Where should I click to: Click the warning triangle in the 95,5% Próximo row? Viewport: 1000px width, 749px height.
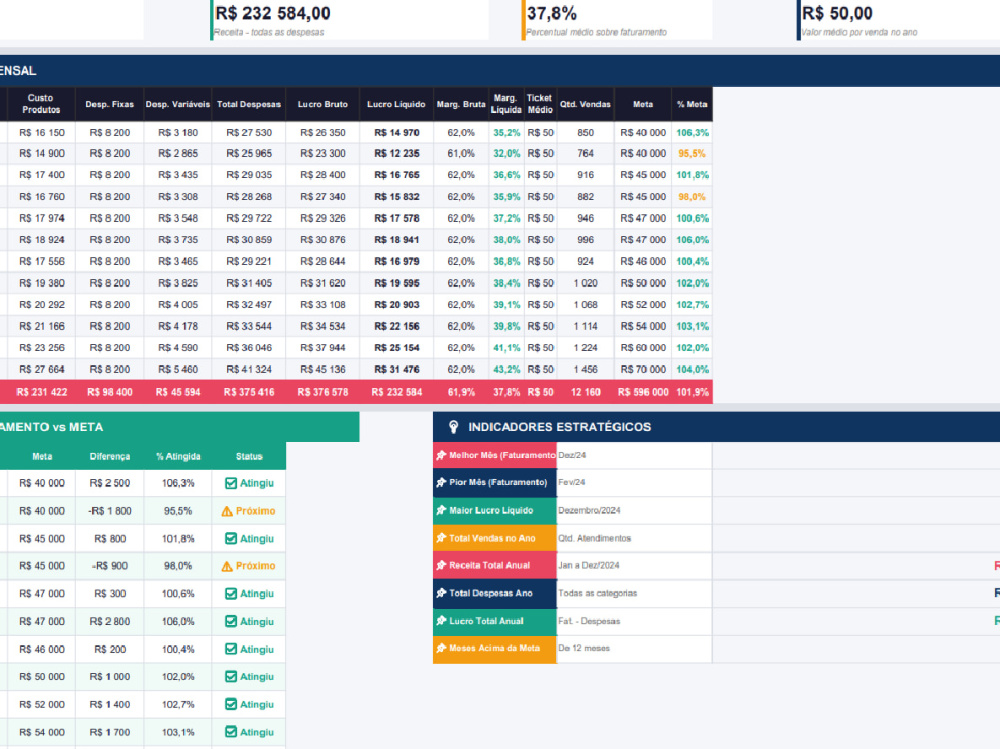pyautogui.click(x=227, y=511)
